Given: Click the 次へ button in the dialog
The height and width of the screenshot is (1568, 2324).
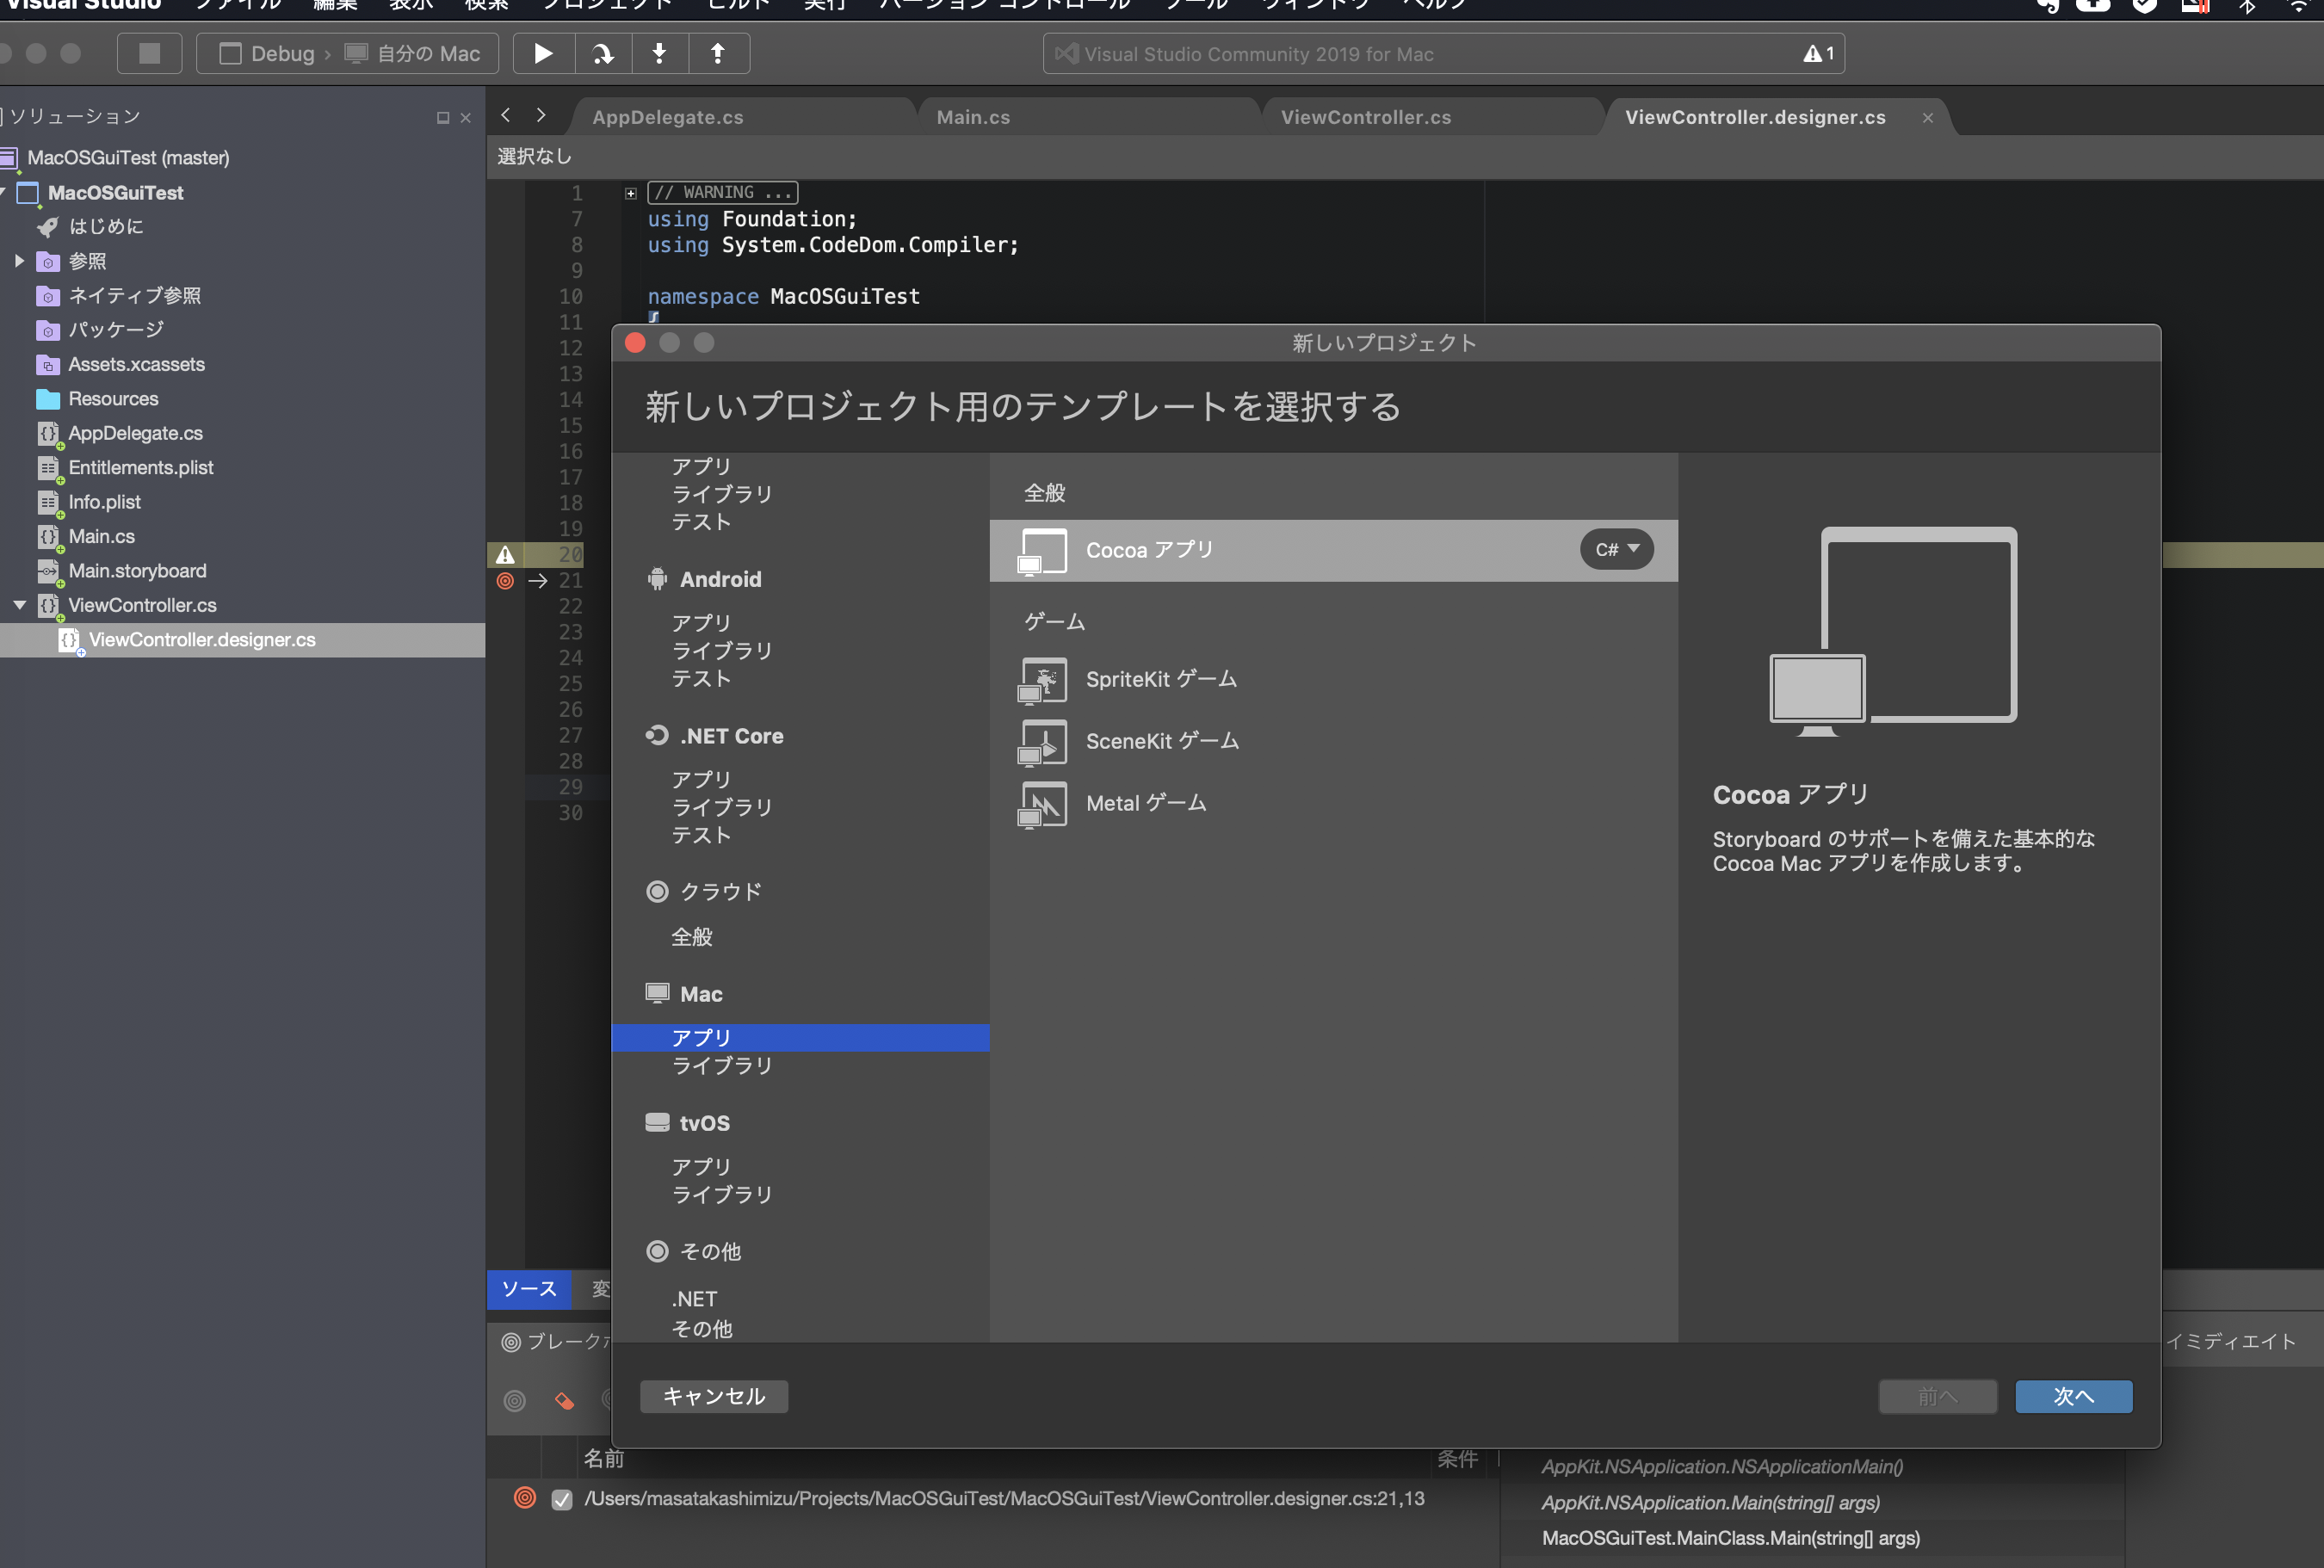Looking at the screenshot, I should pyautogui.click(x=2073, y=1396).
